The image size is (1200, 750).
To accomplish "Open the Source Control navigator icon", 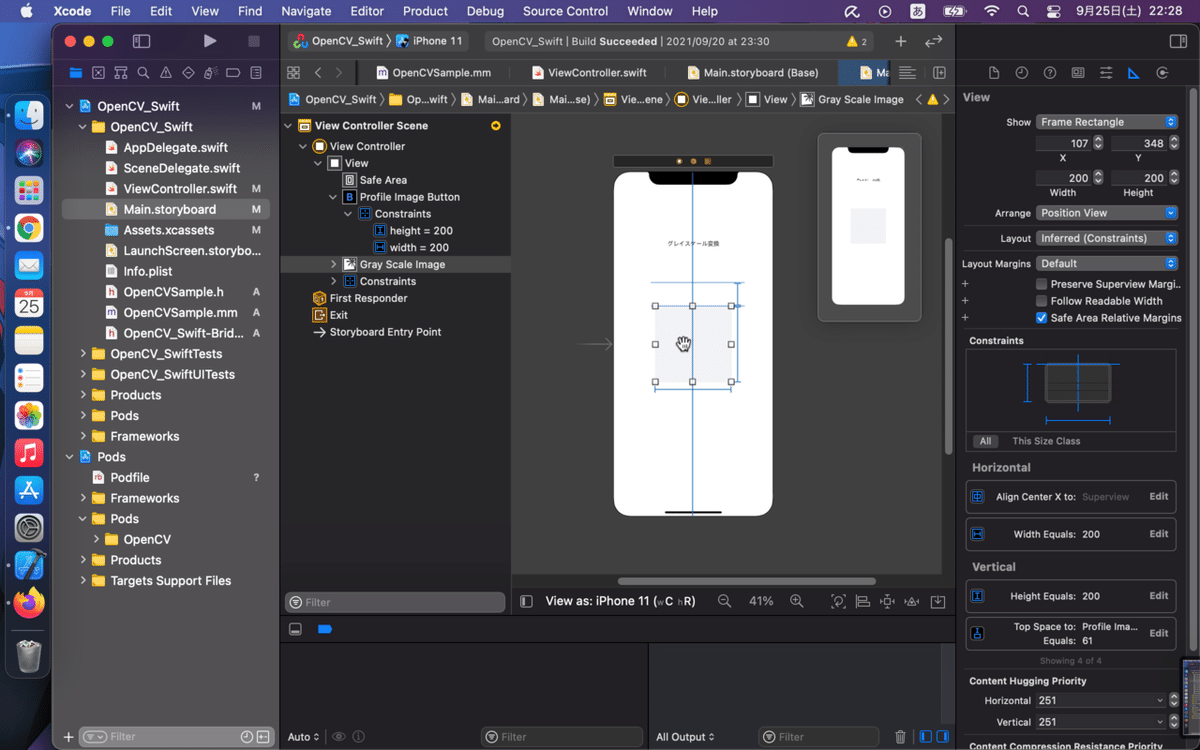I will pos(98,73).
